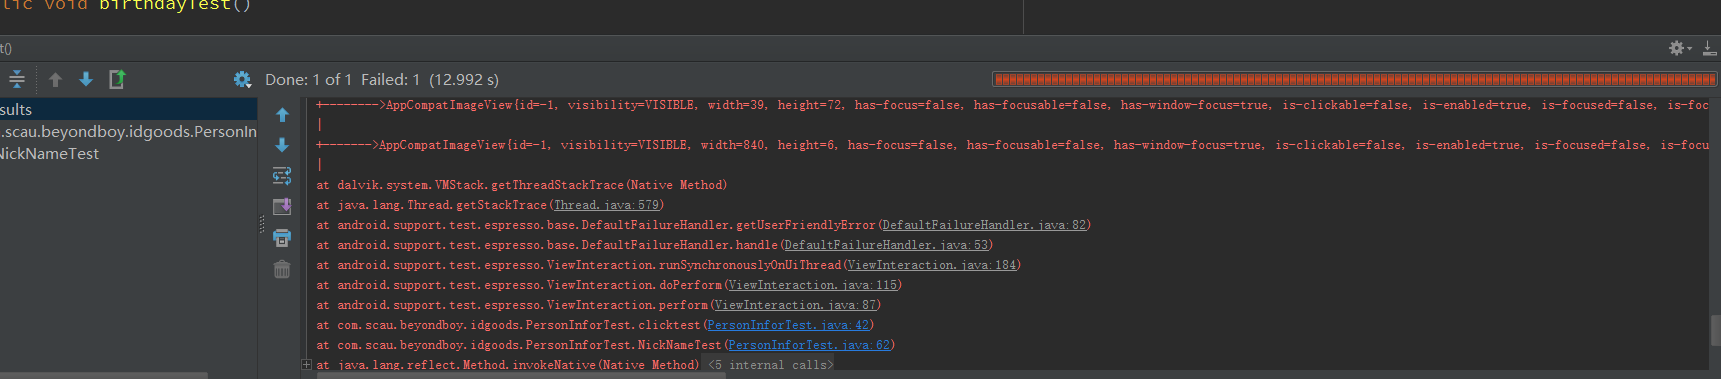Screen dimensions: 1721x379
Task: Click the AppCompatImageView width=840 log line
Action: 1012,145
